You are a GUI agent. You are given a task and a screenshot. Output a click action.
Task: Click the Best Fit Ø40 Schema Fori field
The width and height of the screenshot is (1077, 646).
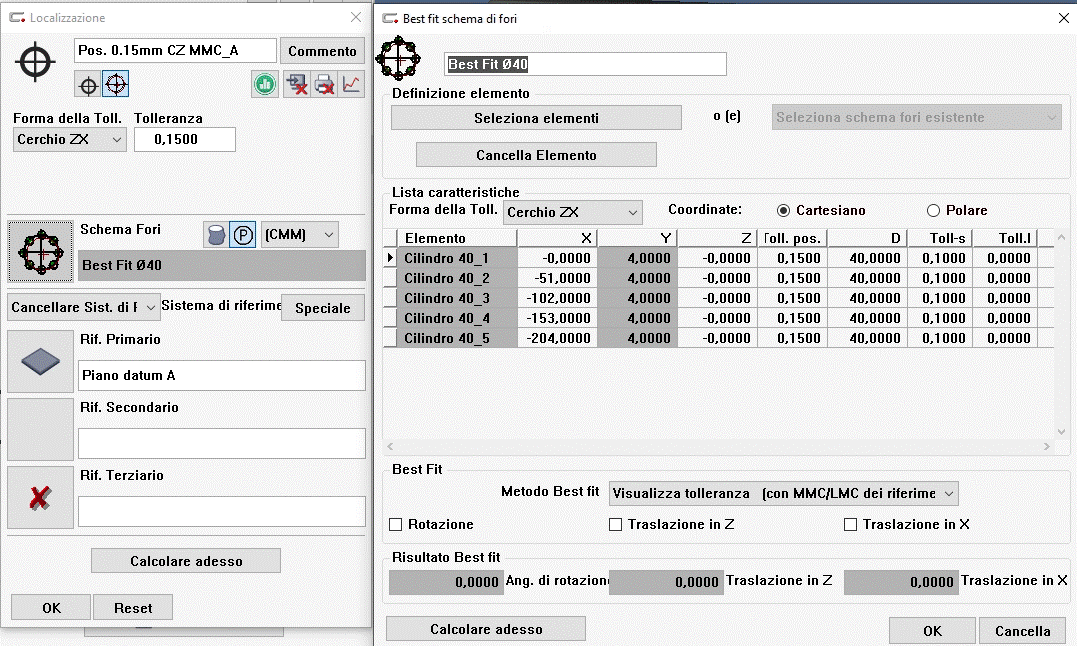coord(221,265)
